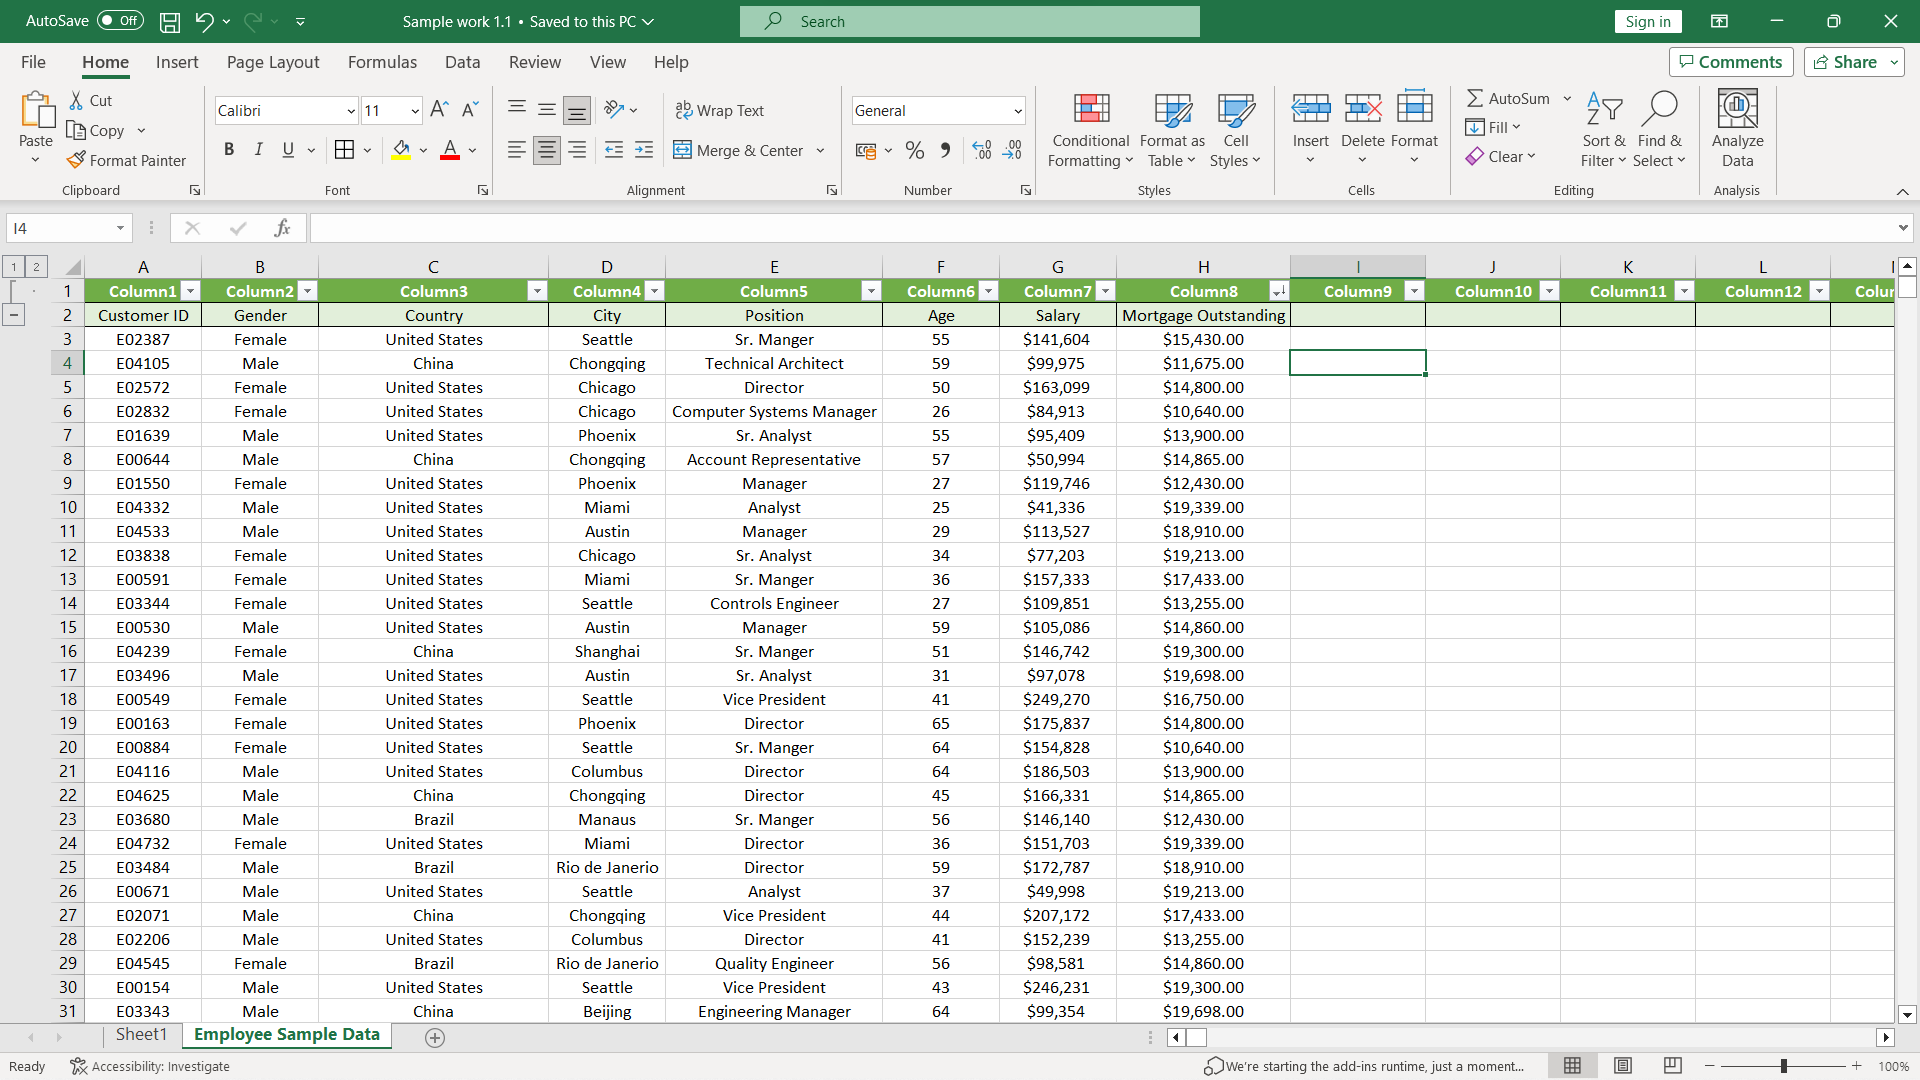Image resolution: width=1920 pixels, height=1080 pixels.
Task: Toggle AutoSave switch
Action: [x=120, y=21]
